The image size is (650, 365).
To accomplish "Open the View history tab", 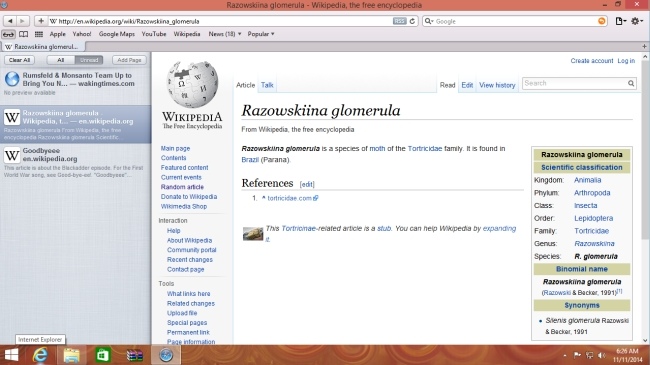I will (x=497, y=85).
